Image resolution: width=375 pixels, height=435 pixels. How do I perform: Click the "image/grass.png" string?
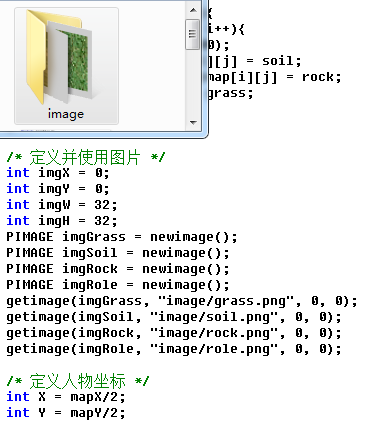coord(226,301)
